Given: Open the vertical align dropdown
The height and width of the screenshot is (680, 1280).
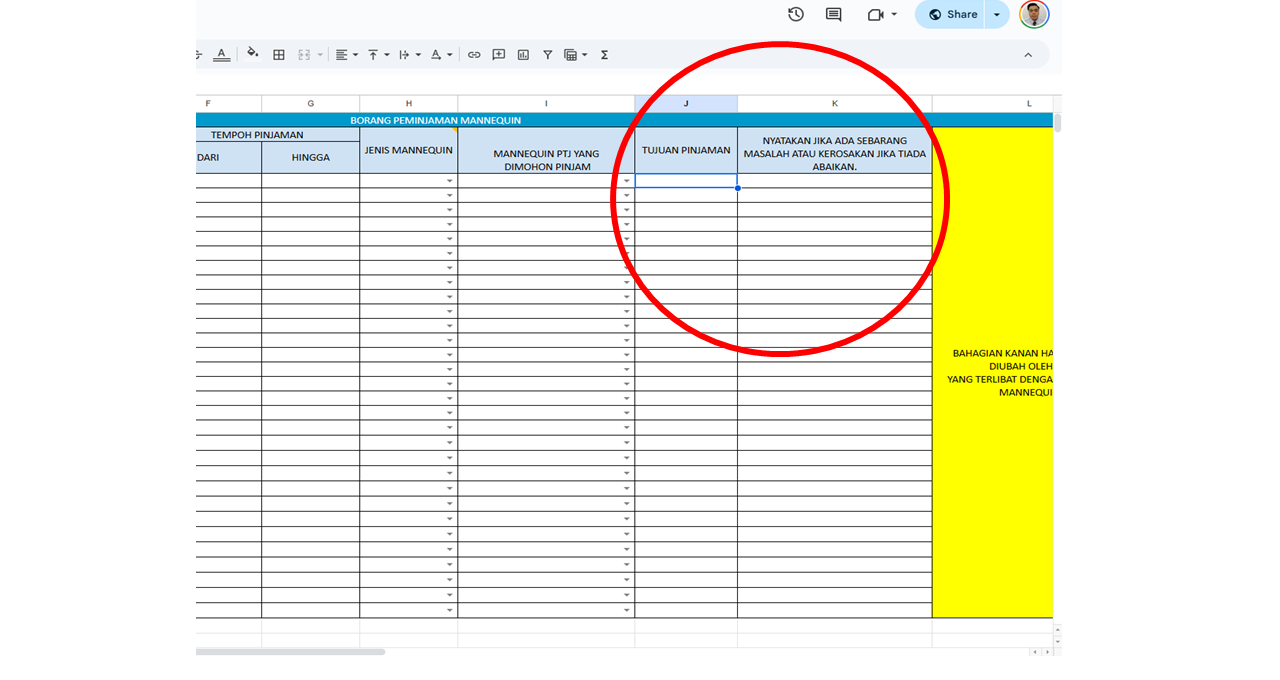Looking at the screenshot, I should tap(377, 55).
